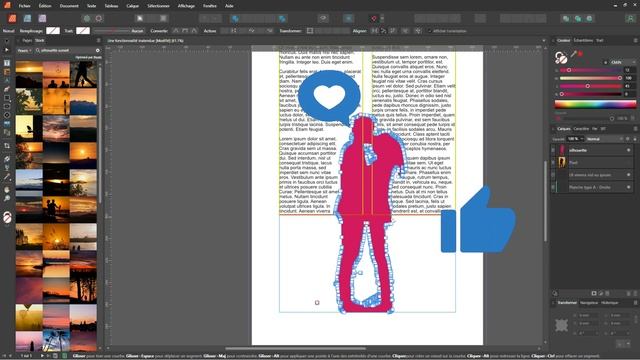This screenshot has width=640, height=360.
Task: Switch to the Échantillons tab
Action: pyautogui.click(x=583, y=40)
